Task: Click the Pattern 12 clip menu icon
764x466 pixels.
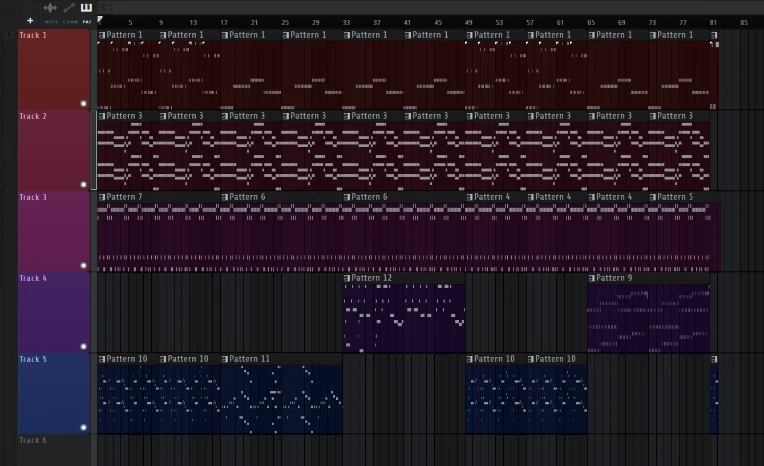Action: [x=347, y=278]
